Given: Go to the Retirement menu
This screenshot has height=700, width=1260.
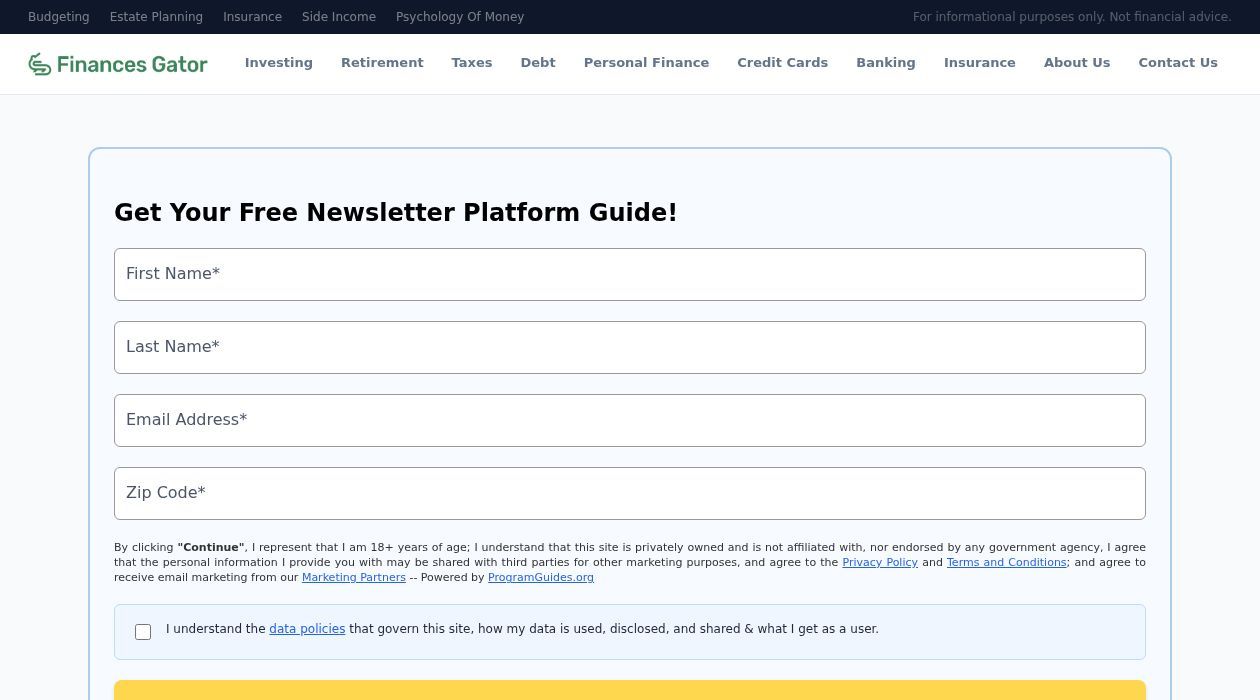Looking at the screenshot, I should click(382, 62).
